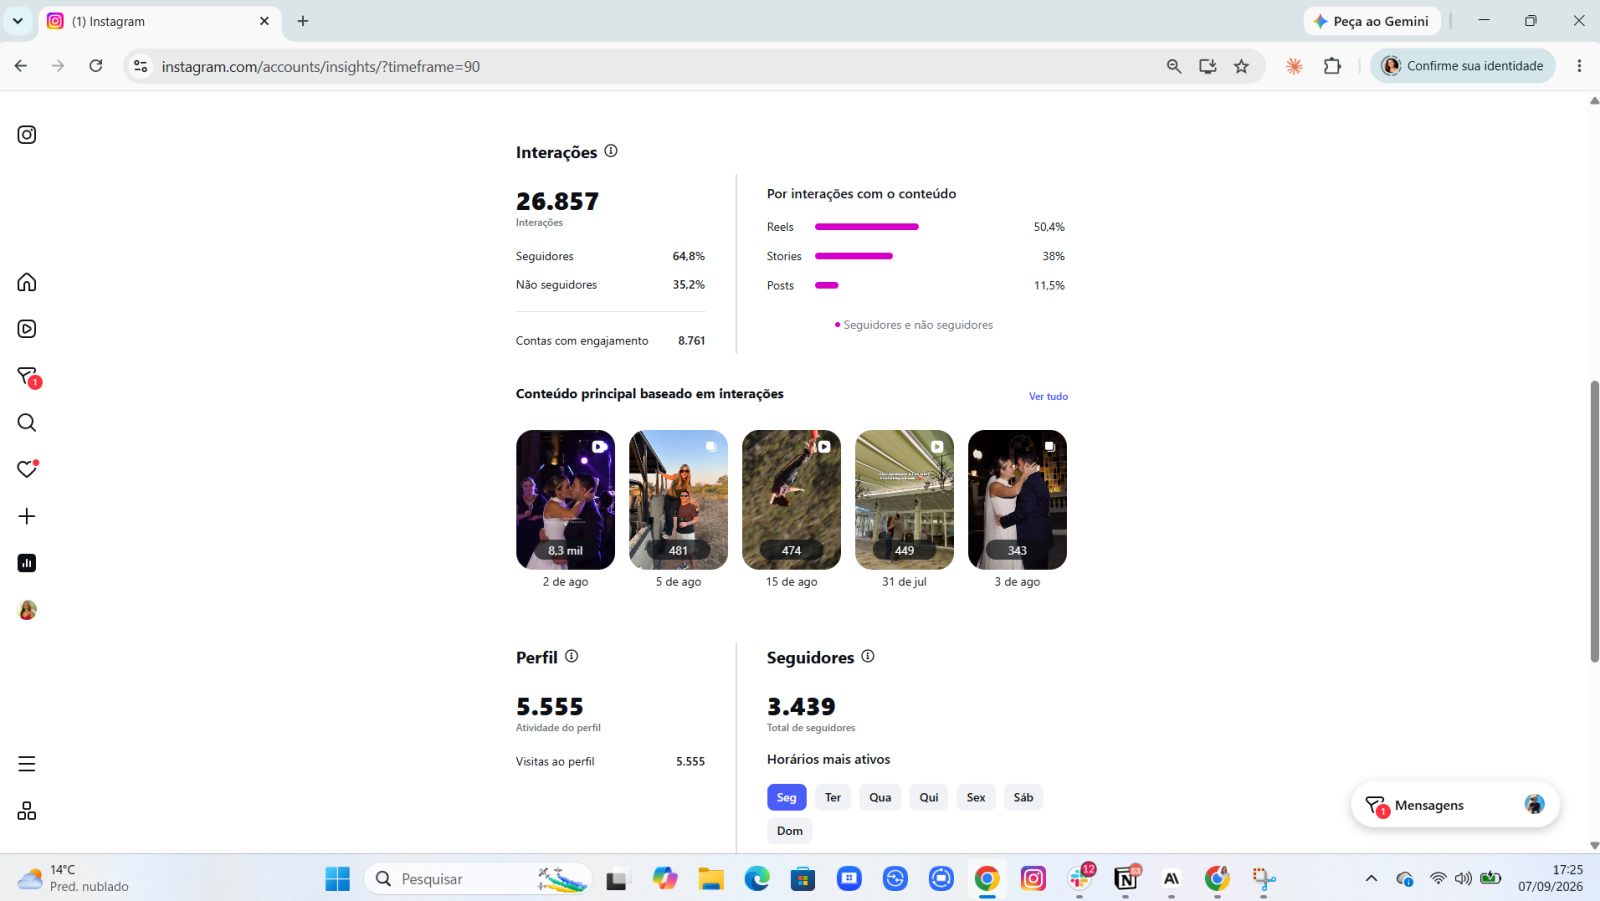Bookmark this page with star icon
This screenshot has height=901, width=1600.
(x=1242, y=66)
